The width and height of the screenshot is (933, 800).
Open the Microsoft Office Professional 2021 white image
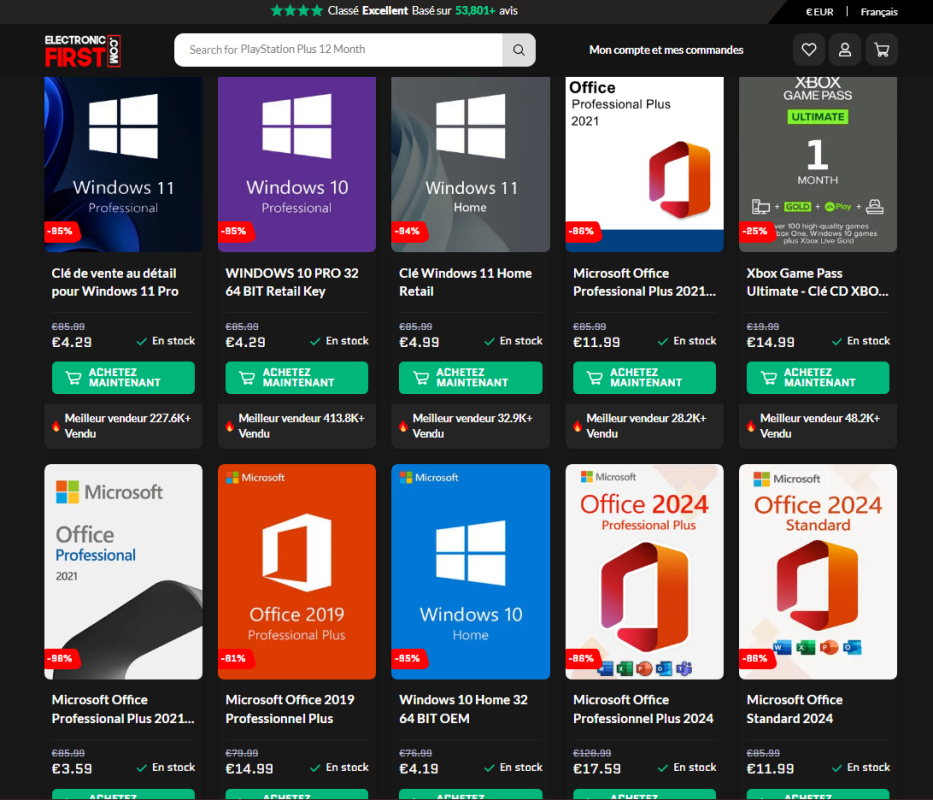(123, 571)
